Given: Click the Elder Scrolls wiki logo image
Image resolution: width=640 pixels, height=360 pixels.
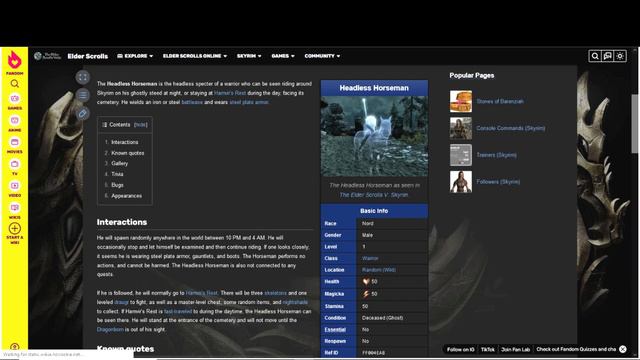Looking at the screenshot, I should click(48, 56).
